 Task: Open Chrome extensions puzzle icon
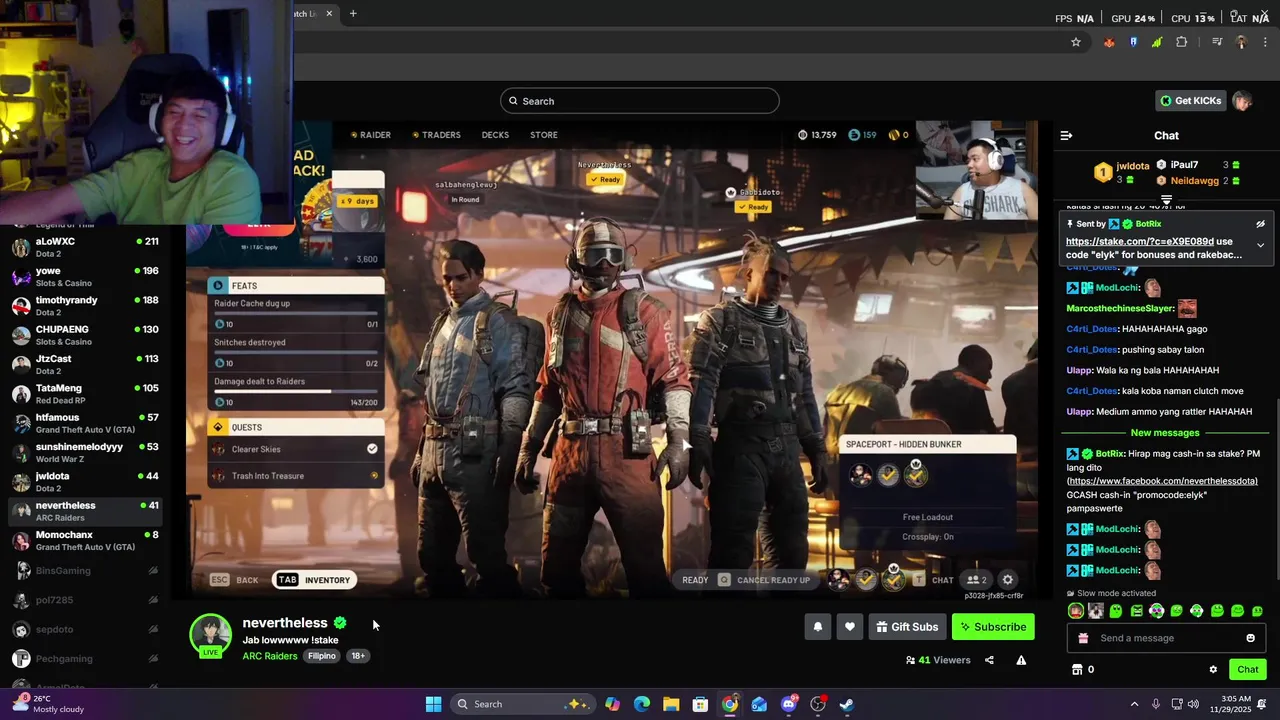coord(1181,42)
